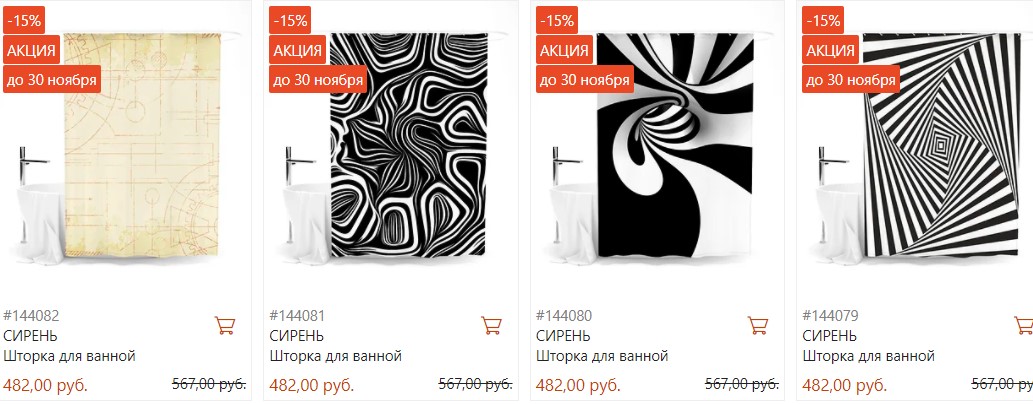Click 'до 30 ноября' badge on product #144080
This screenshot has width=1033, height=404.
pyautogui.click(x=584, y=80)
